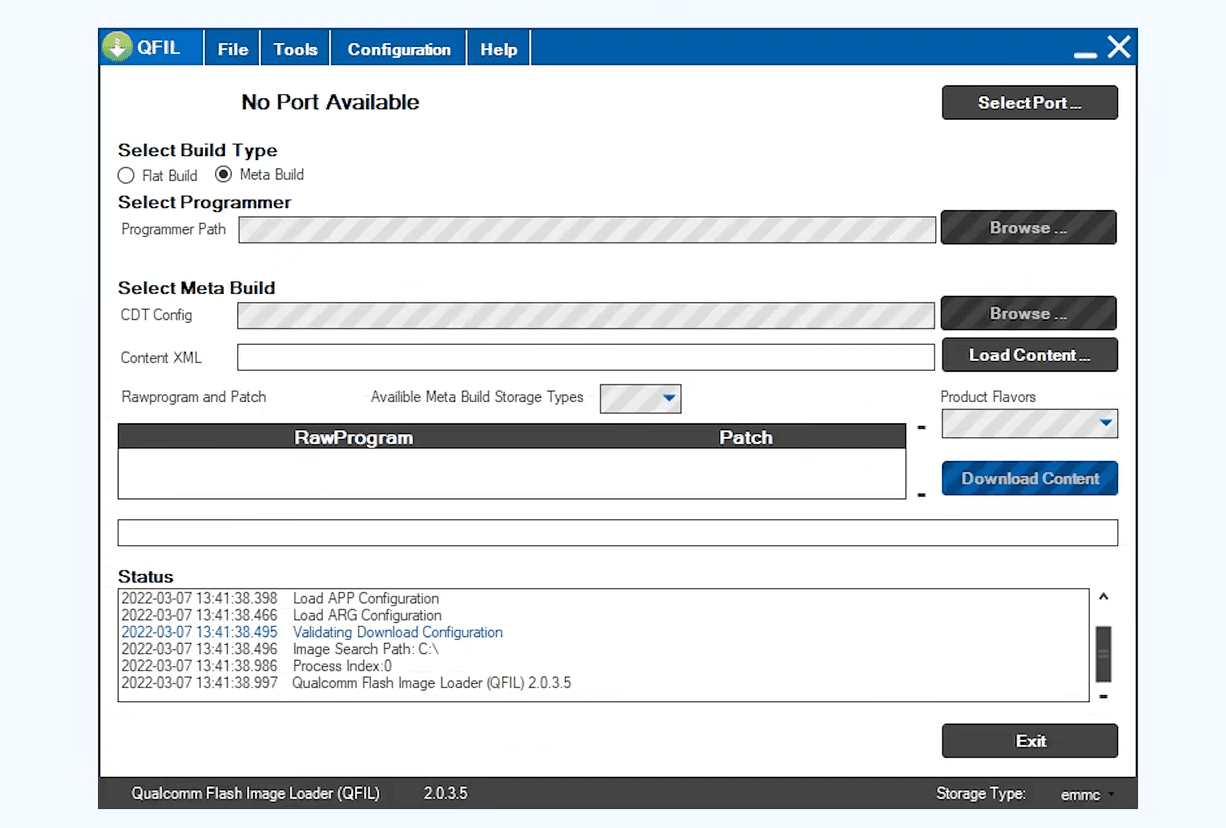Open the Product Flavors dropdown

tap(1105, 423)
